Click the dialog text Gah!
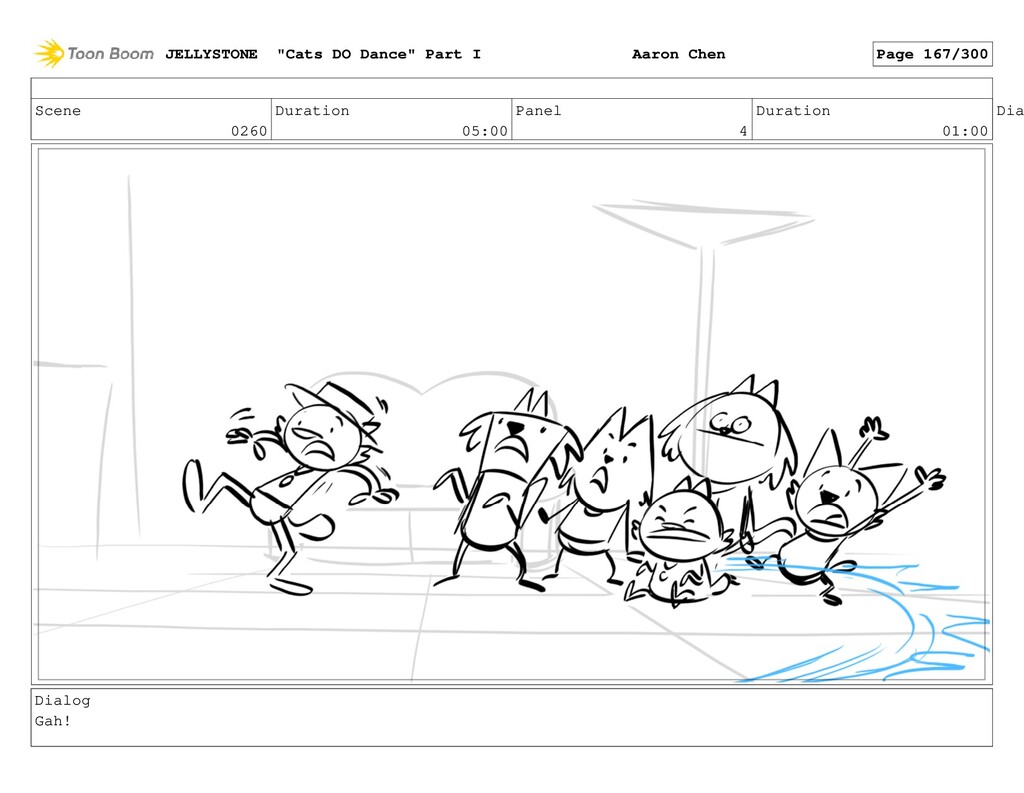This screenshot has height=793, width=1024. (53, 721)
